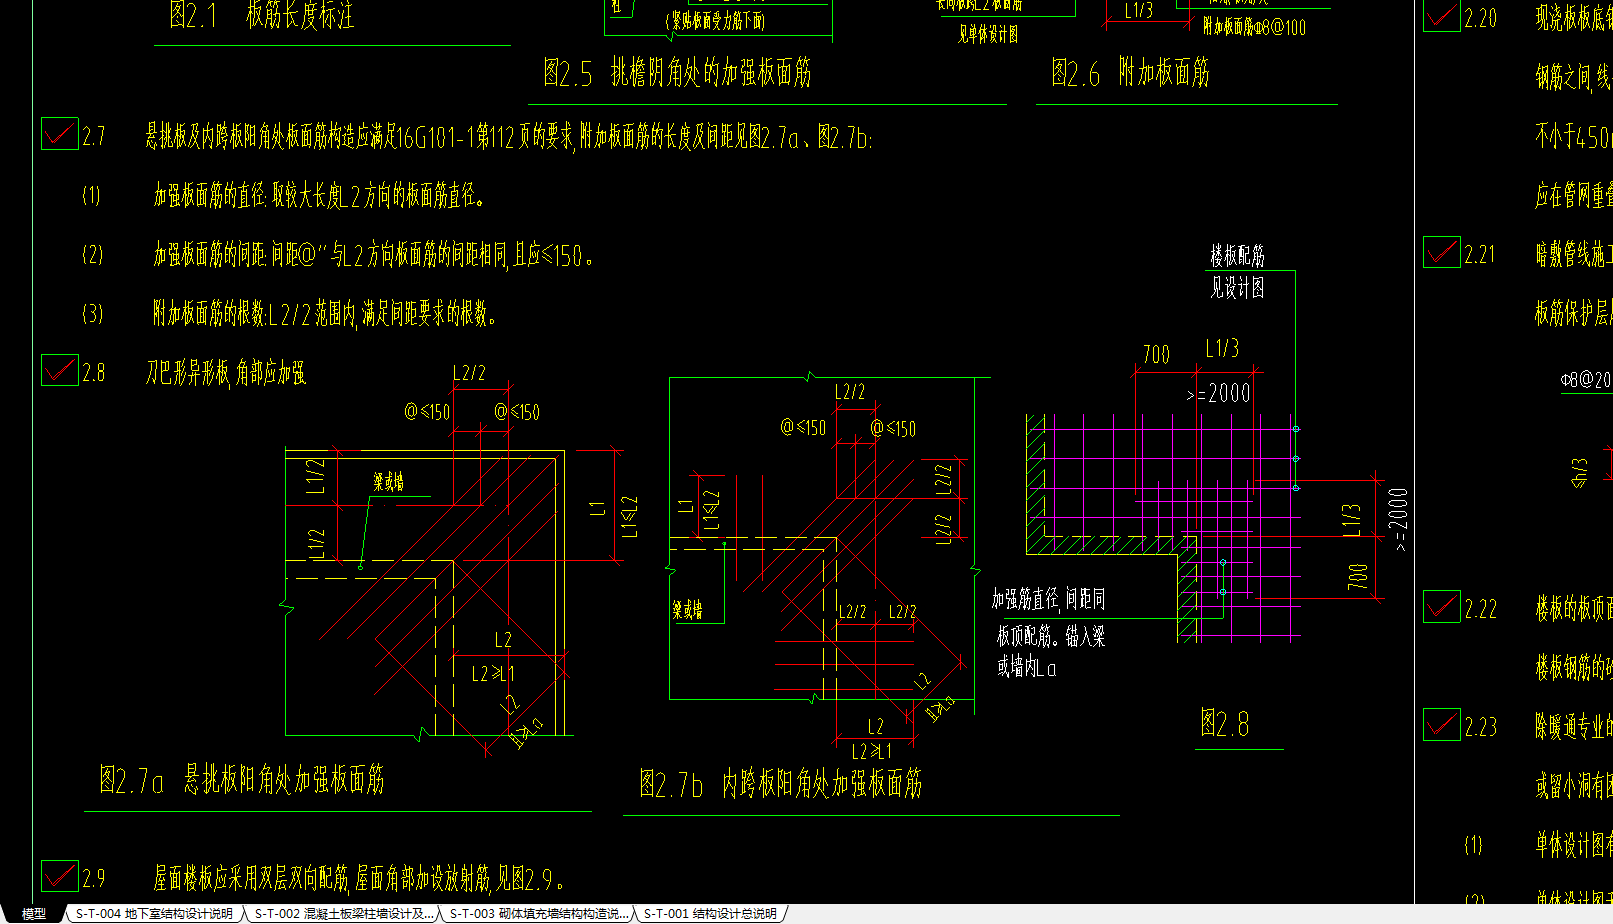Toggle the checkbox beside item 2.20
This screenshot has width=1613, height=924.
point(1442,15)
